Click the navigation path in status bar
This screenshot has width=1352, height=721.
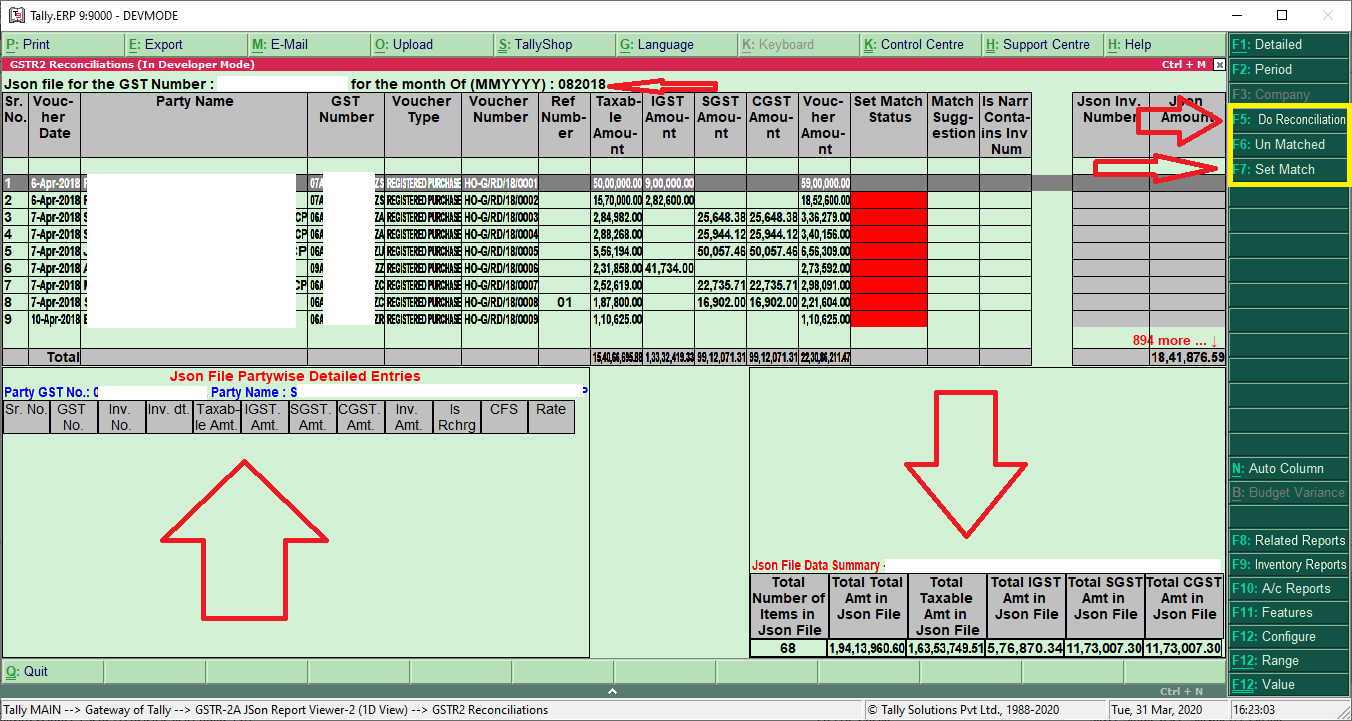pyautogui.click(x=276, y=710)
